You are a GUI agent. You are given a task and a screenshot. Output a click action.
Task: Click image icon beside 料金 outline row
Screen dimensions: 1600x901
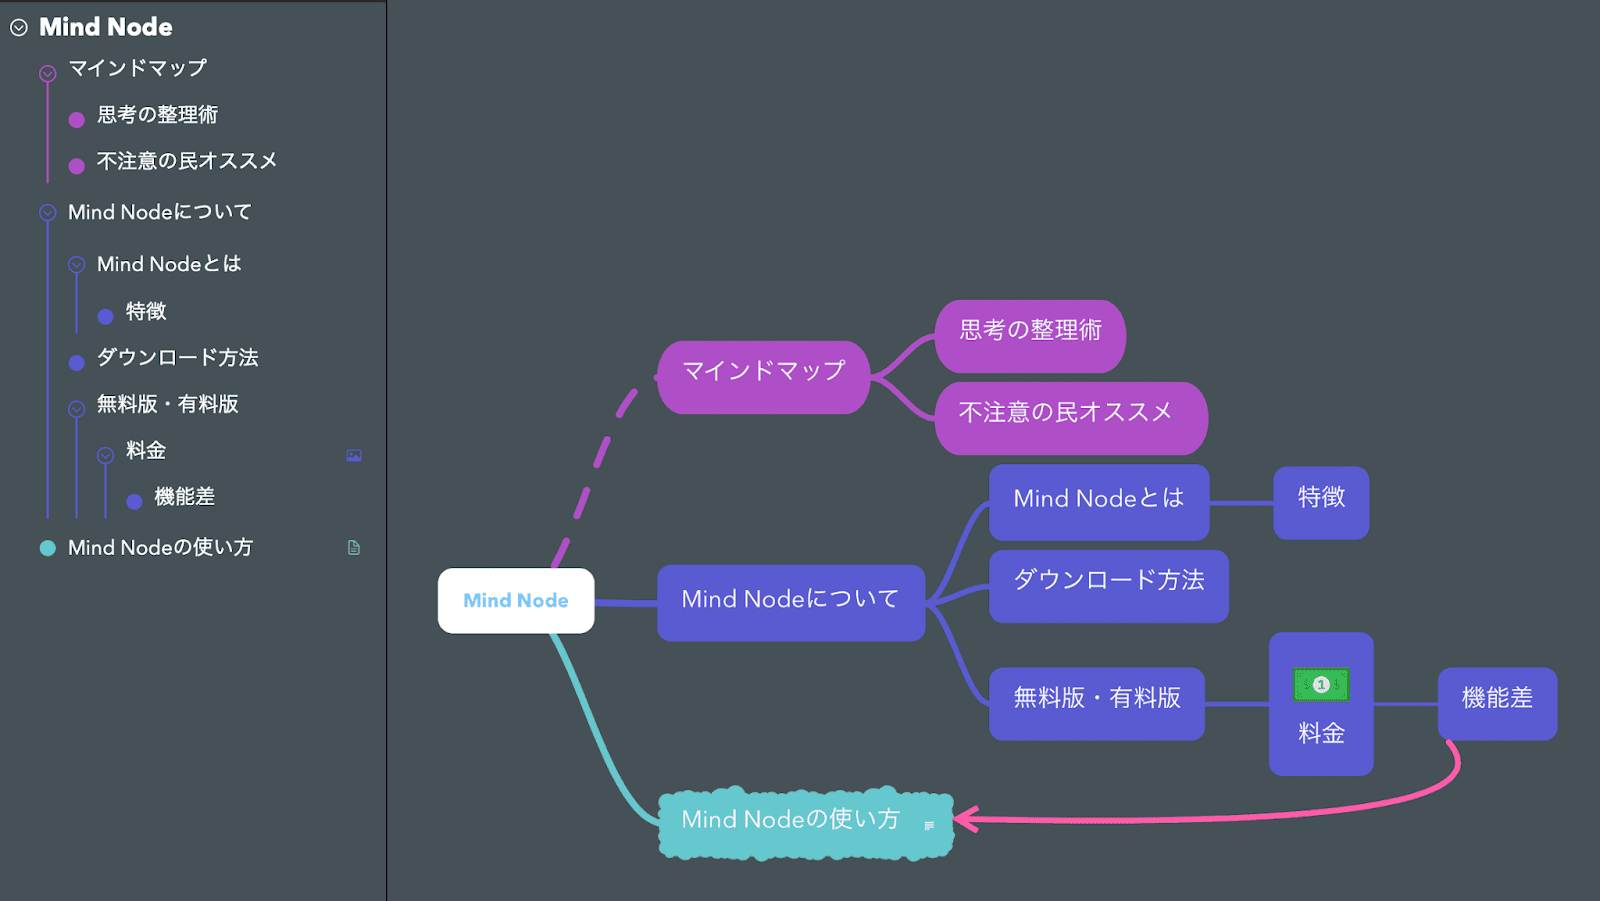coord(354,455)
